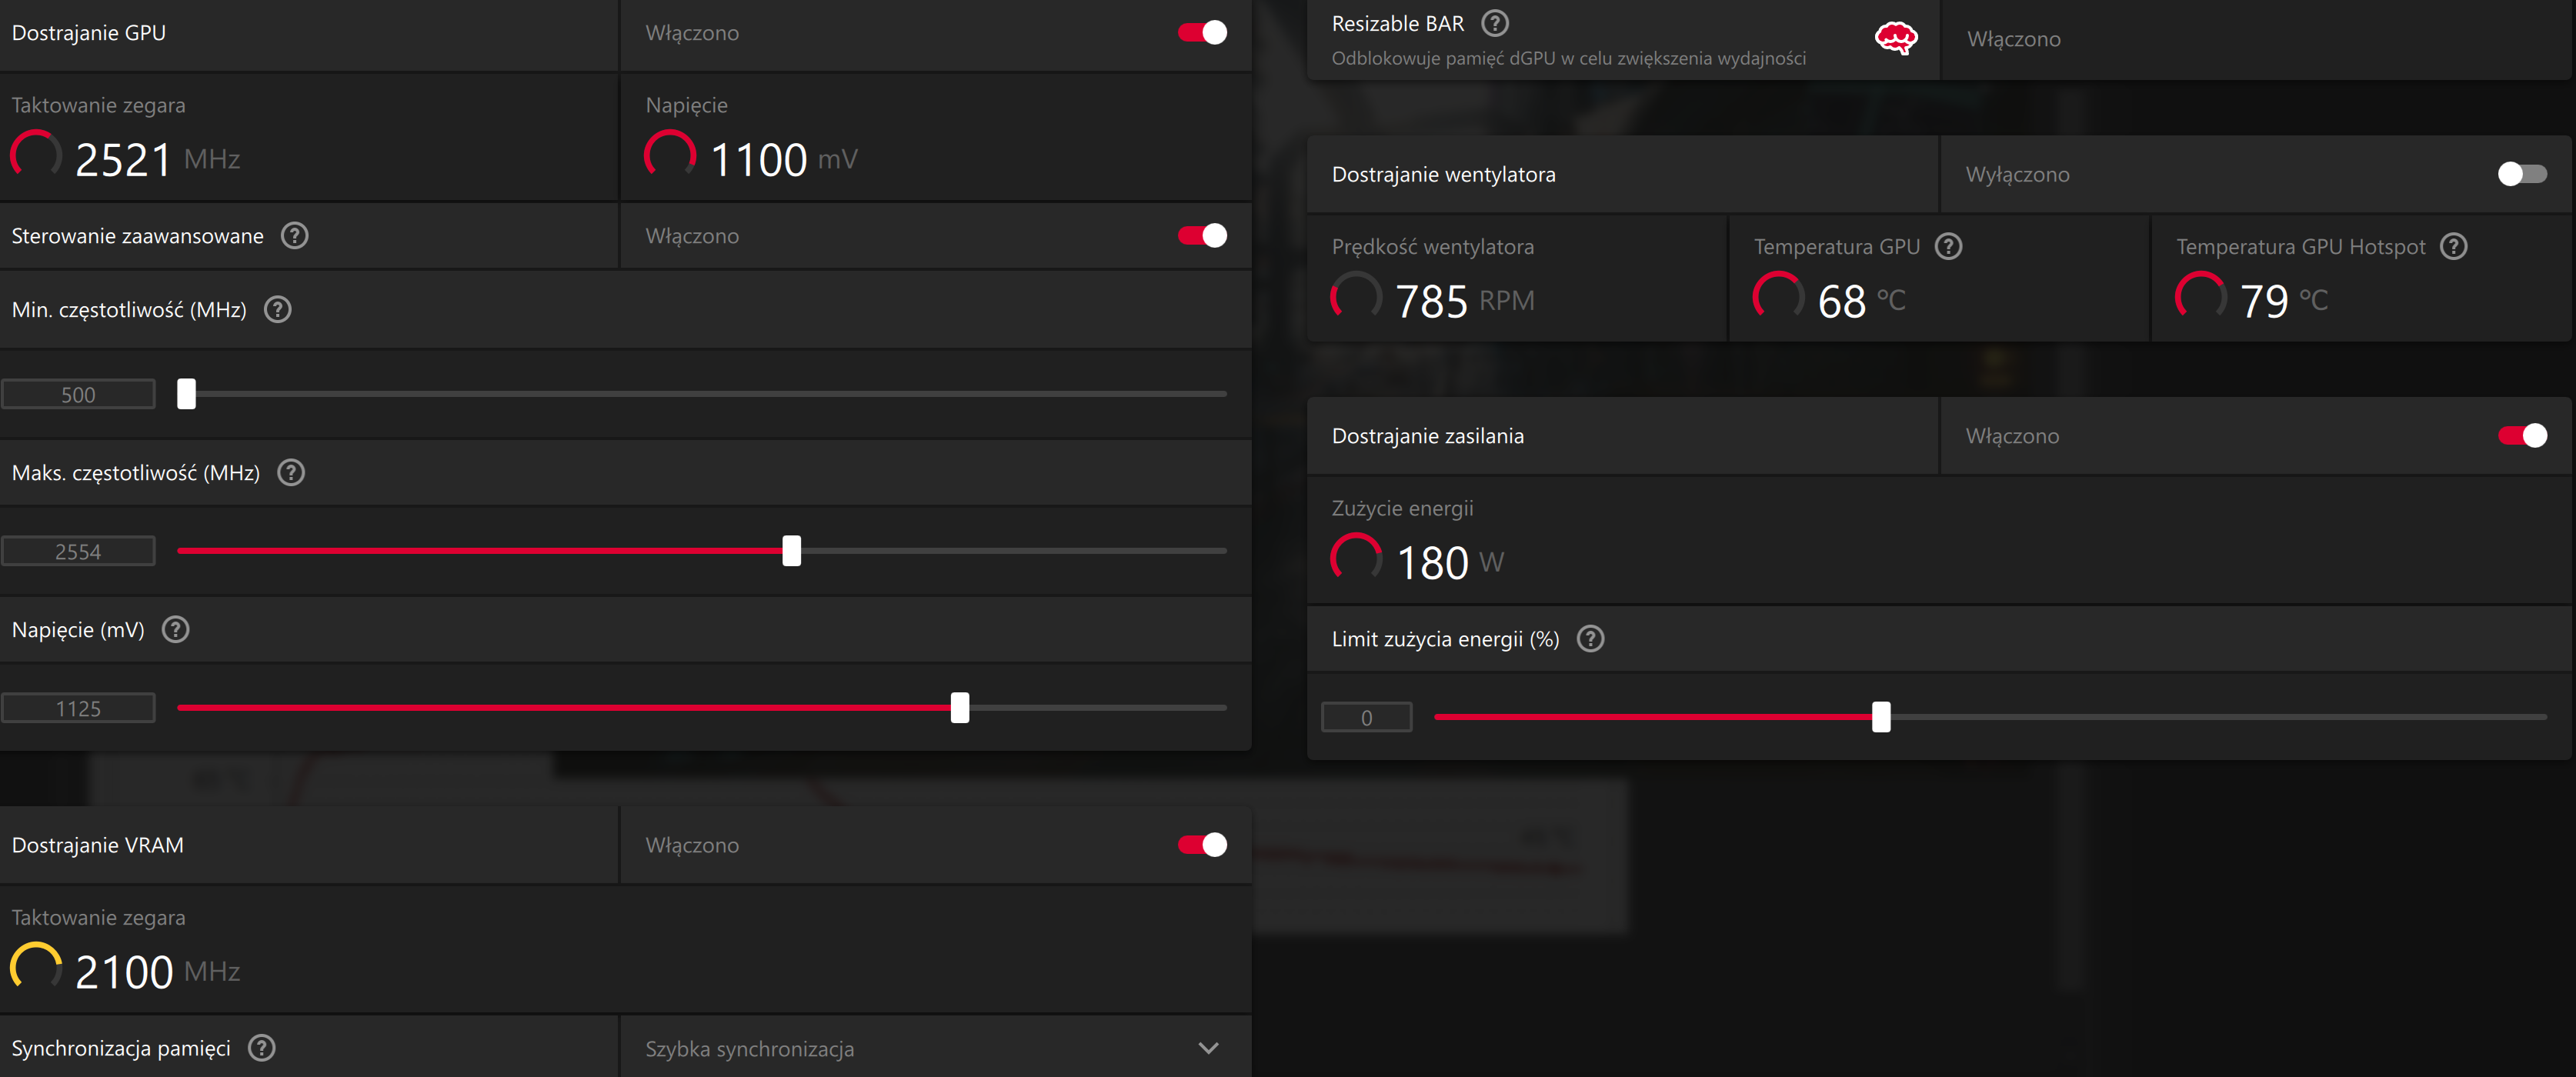Click help icon beside Maks. częstotliwość (MHz)
This screenshot has height=1077, width=2576.
[291, 473]
